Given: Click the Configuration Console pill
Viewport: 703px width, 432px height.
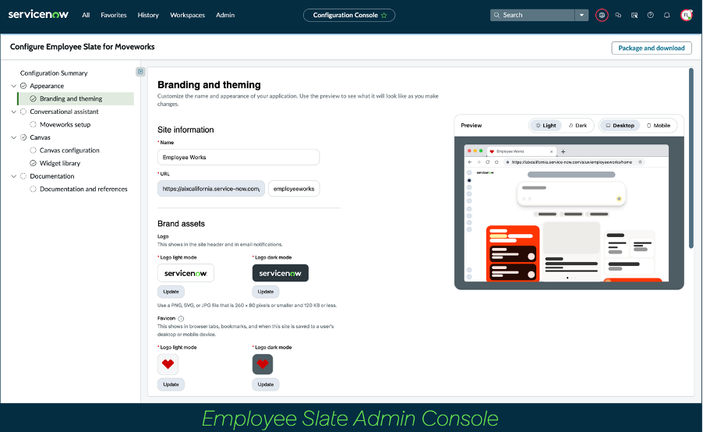Looking at the screenshot, I should (349, 15).
